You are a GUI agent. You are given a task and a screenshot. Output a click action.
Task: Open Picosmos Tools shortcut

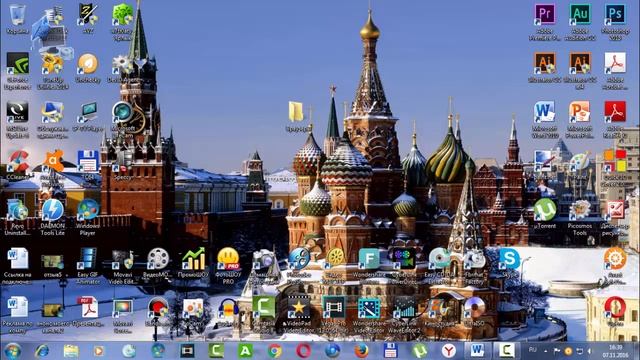click(x=580, y=216)
